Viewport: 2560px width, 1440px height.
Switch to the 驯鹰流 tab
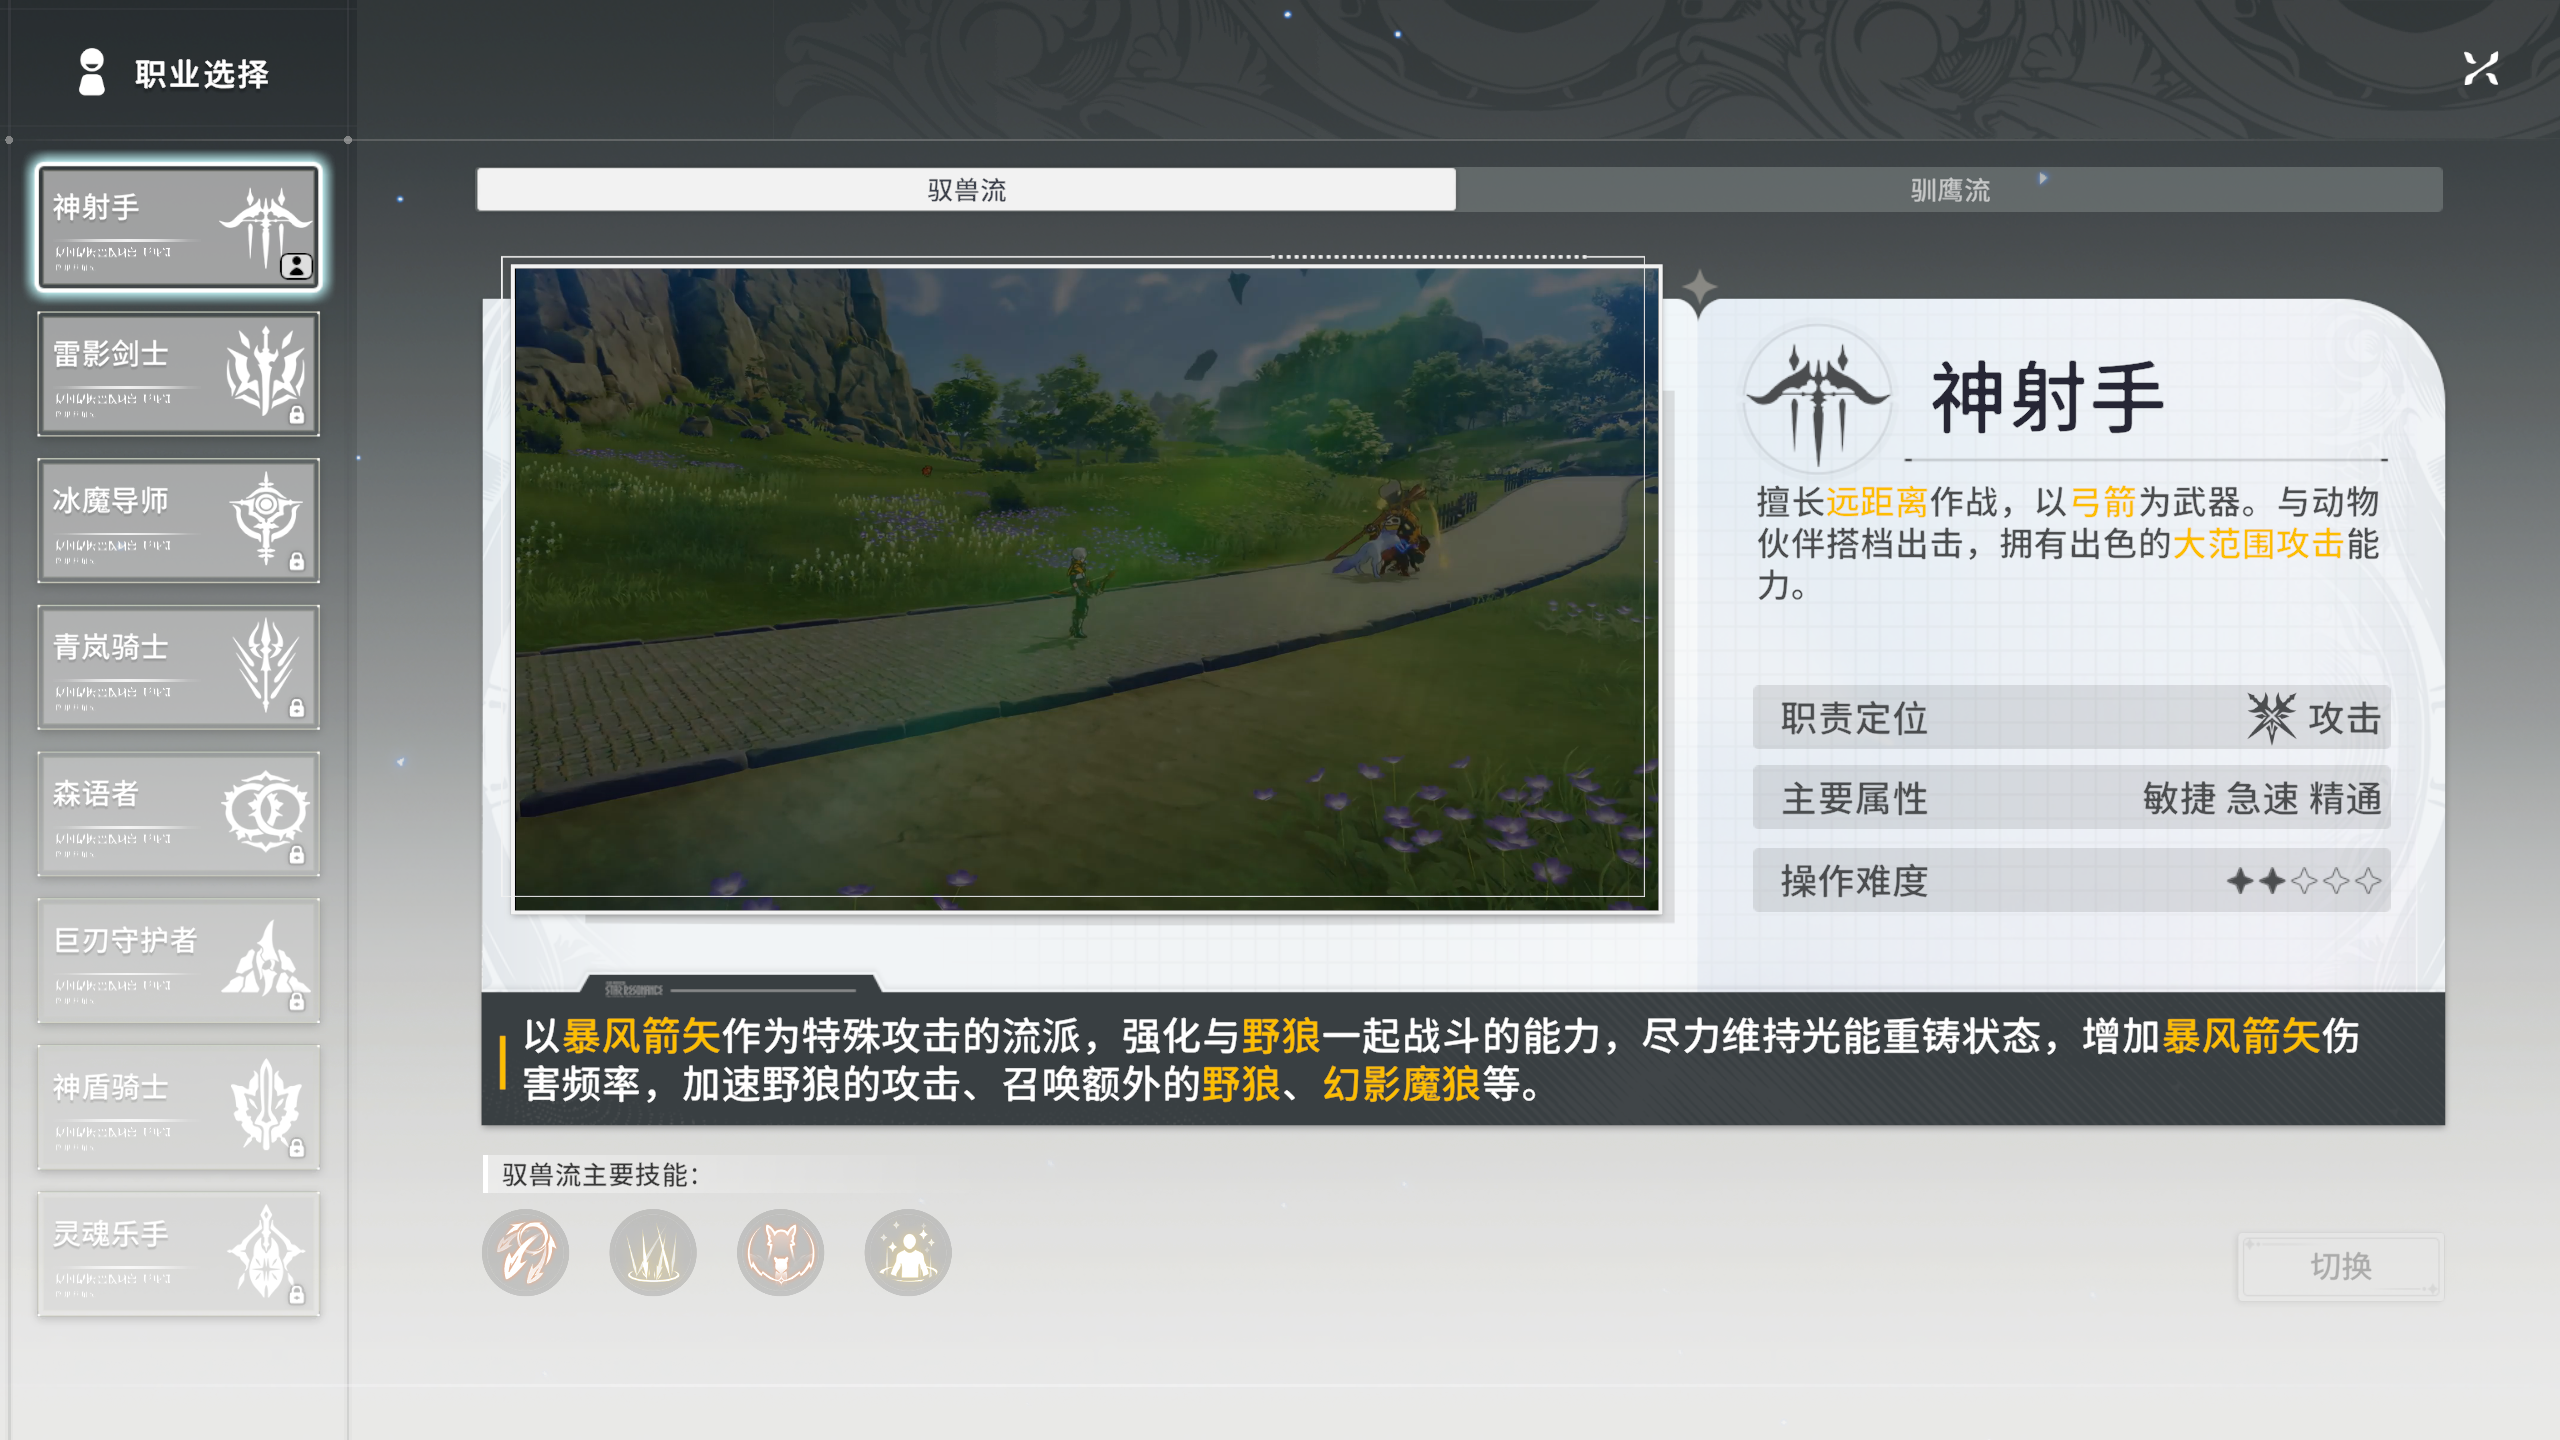pyautogui.click(x=1949, y=190)
